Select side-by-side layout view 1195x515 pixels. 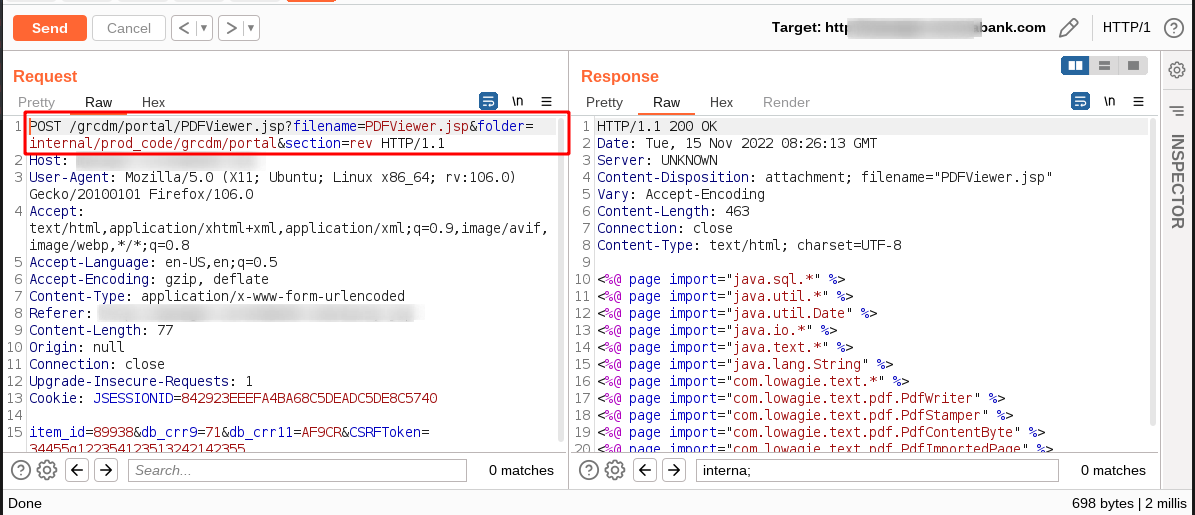click(x=1075, y=66)
